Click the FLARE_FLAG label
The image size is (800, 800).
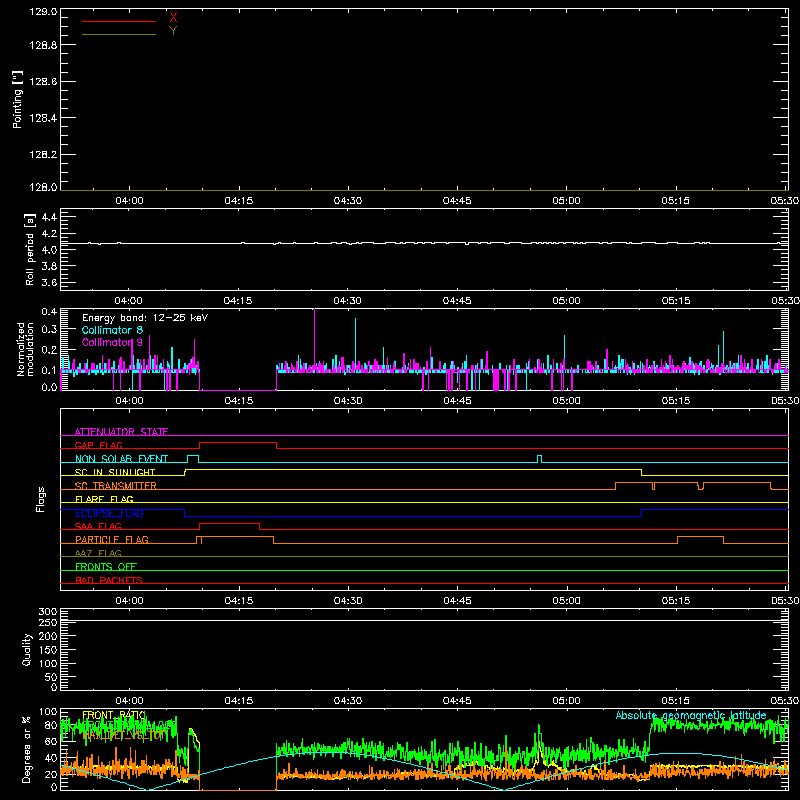point(104,499)
